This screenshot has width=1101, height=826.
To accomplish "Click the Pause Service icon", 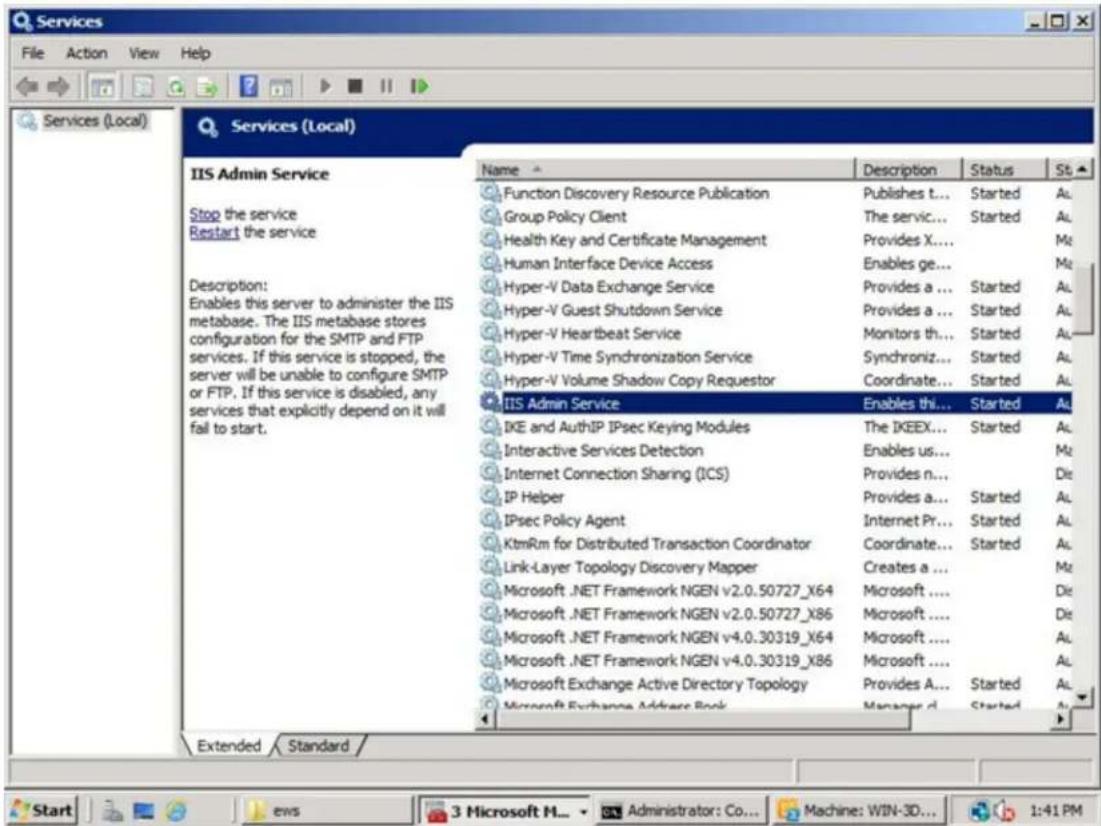I will tap(386, 86).
